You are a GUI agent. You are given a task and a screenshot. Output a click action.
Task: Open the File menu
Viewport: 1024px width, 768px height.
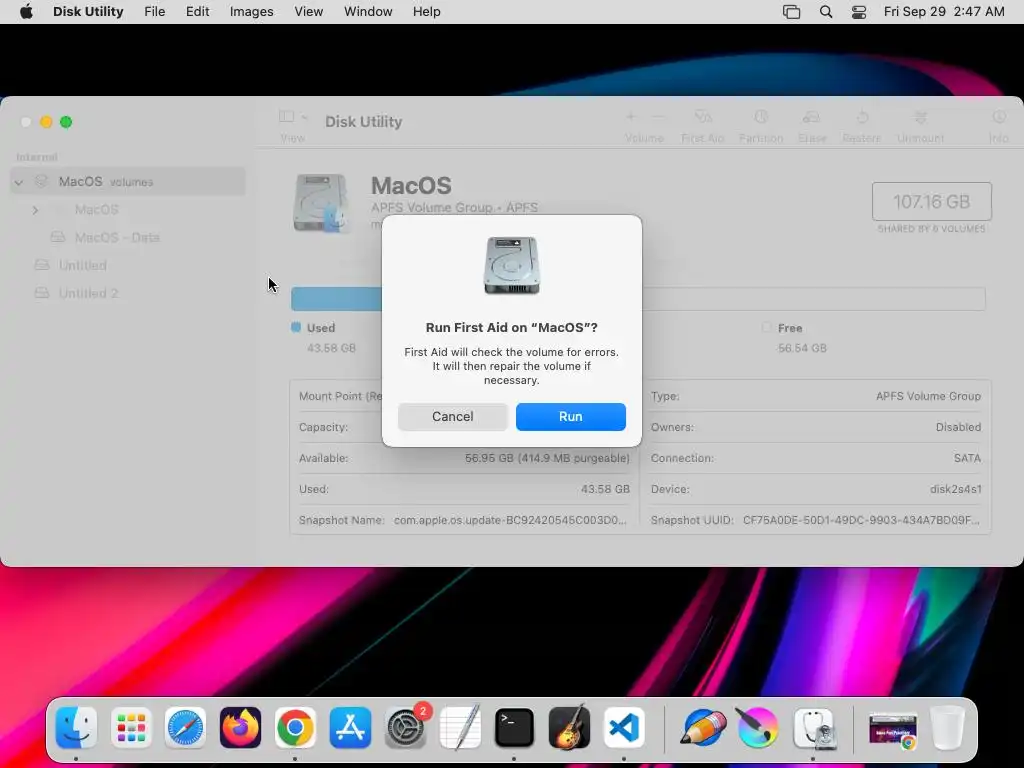[155, 12]
